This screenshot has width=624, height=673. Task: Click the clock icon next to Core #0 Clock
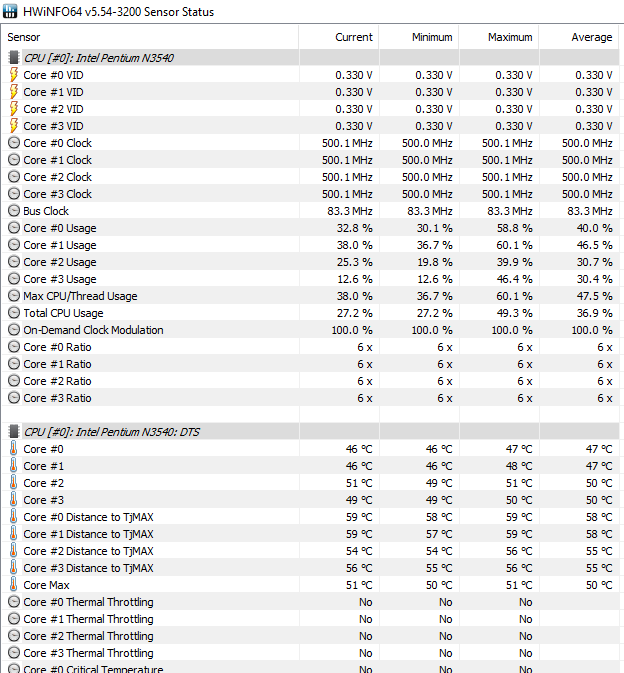tap(14, 143)
